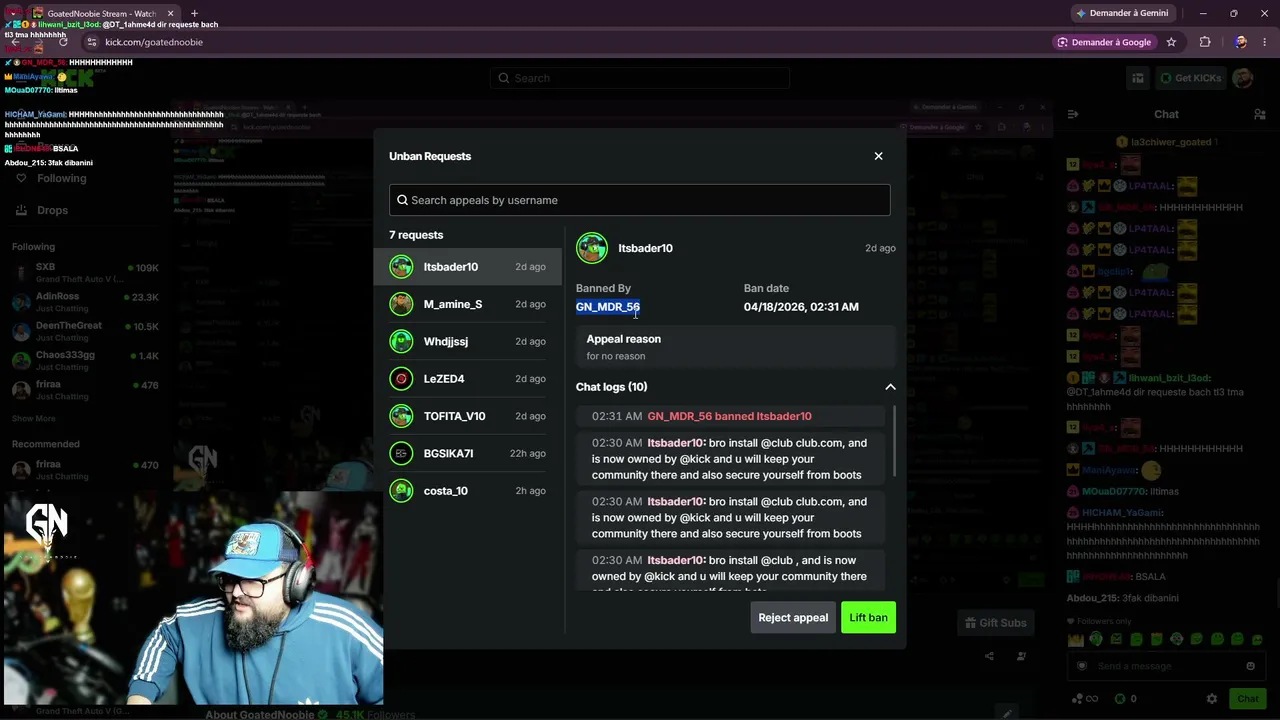This screenshot has height=720, width=1280.
Task: Click the Demander à Google lens button
Action: pos(1105,42)
